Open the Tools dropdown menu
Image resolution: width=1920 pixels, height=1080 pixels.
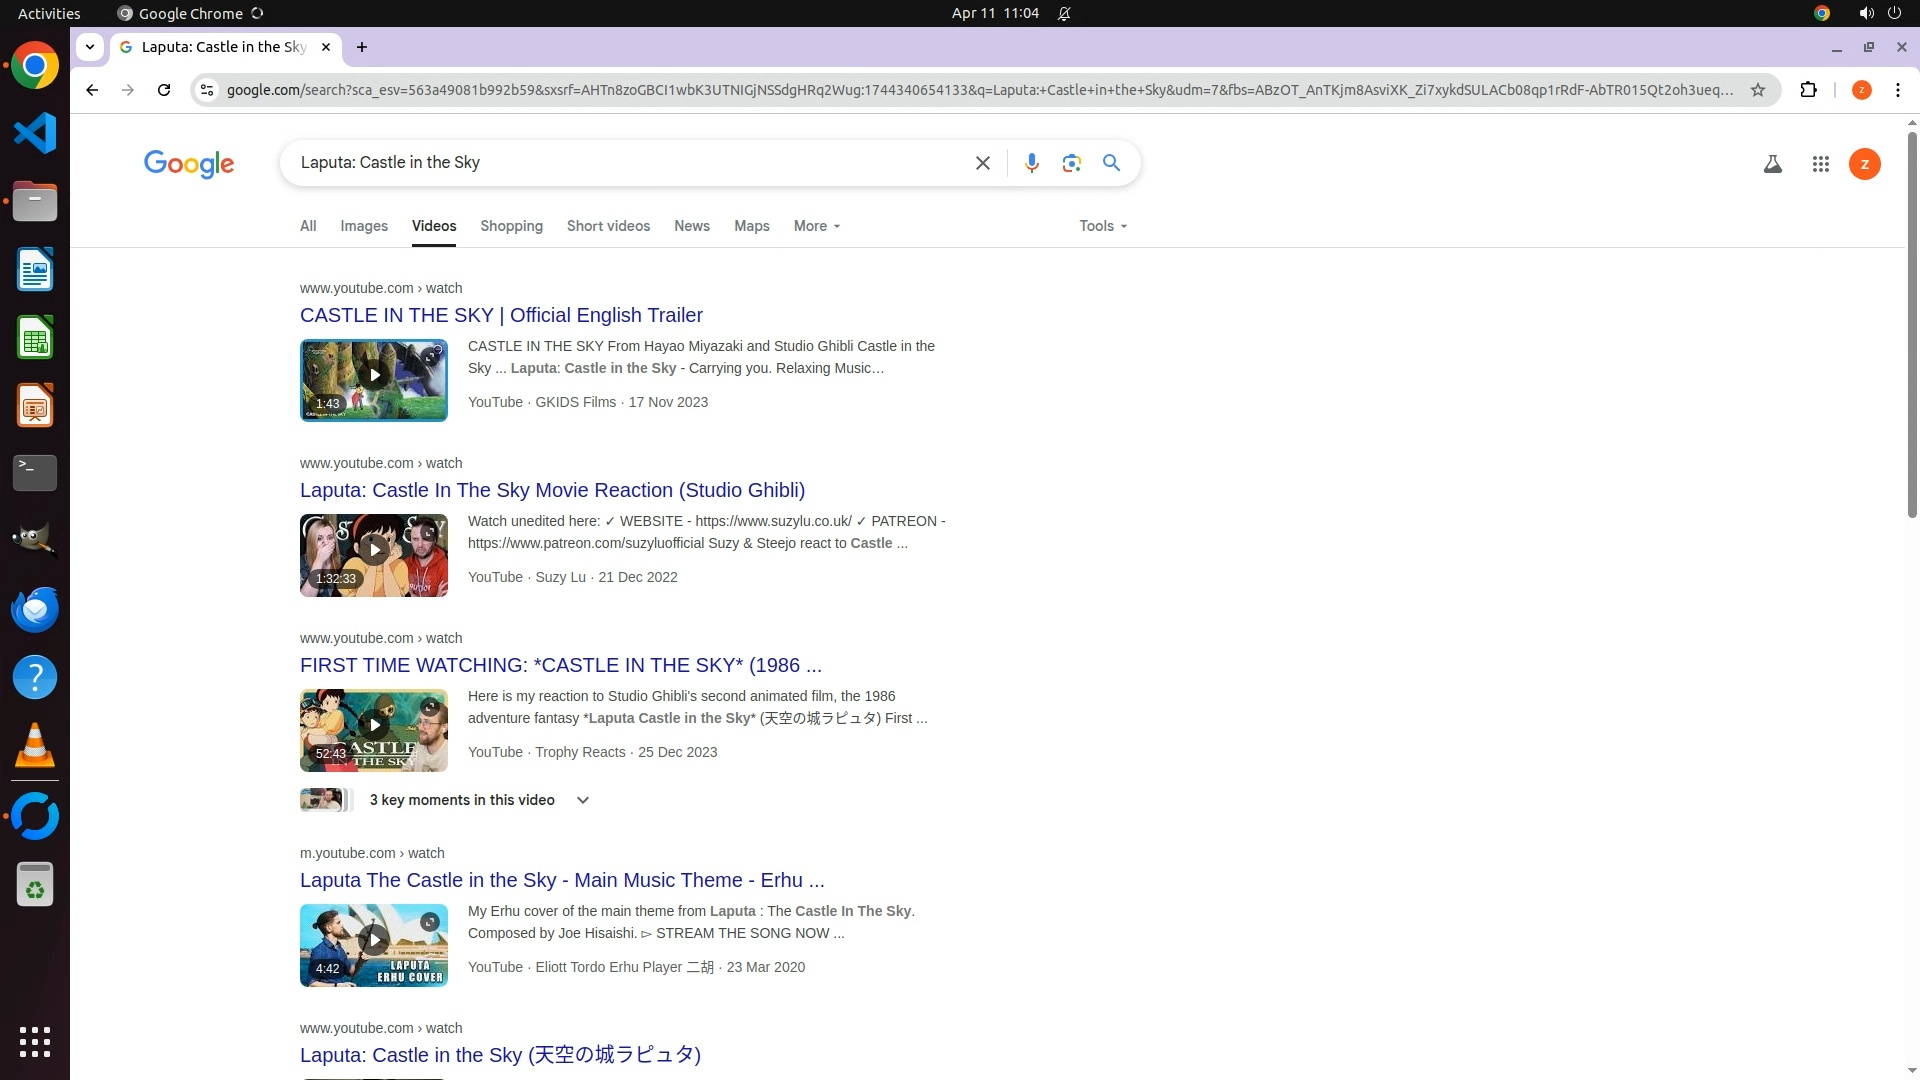(x=1102, y=226)
